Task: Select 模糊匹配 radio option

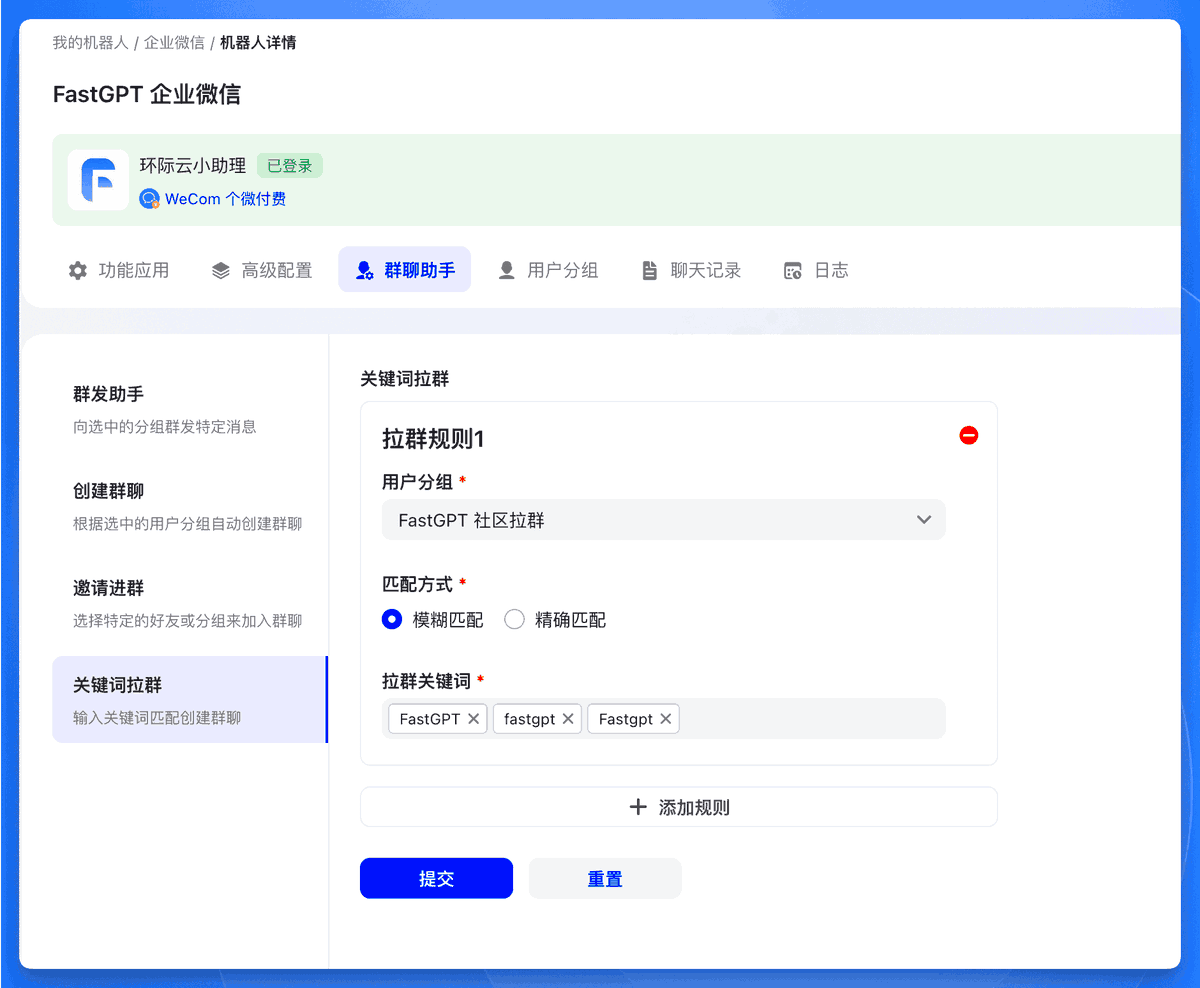Action: (392, 620)
